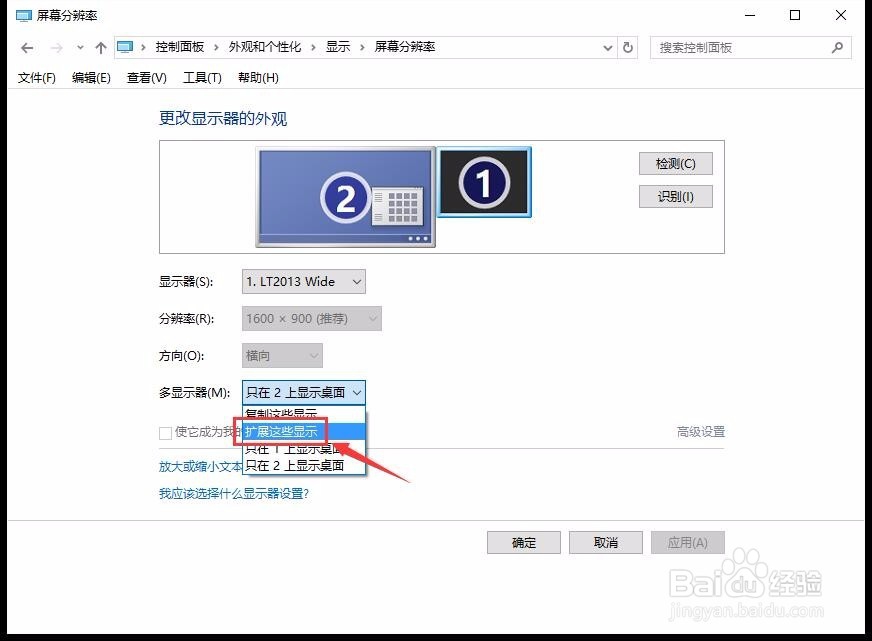Click the up one level arrow
The width and height of the screenshot is (872, 641).
[100, 46]
